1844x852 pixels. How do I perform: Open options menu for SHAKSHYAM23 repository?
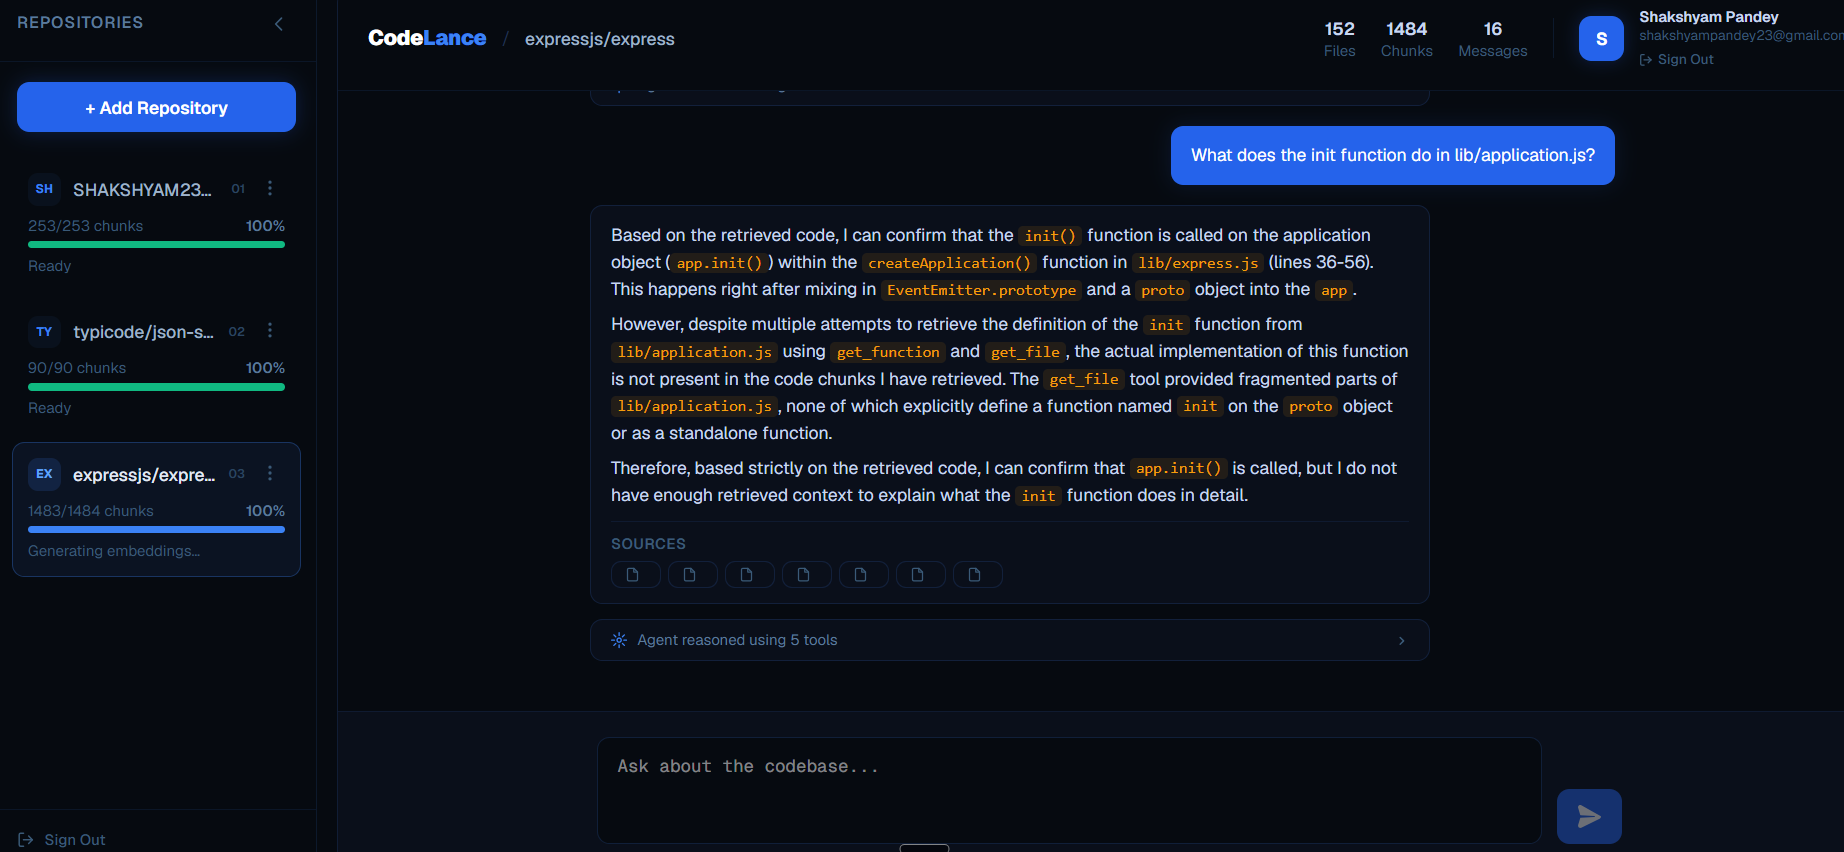coord(270,188)
